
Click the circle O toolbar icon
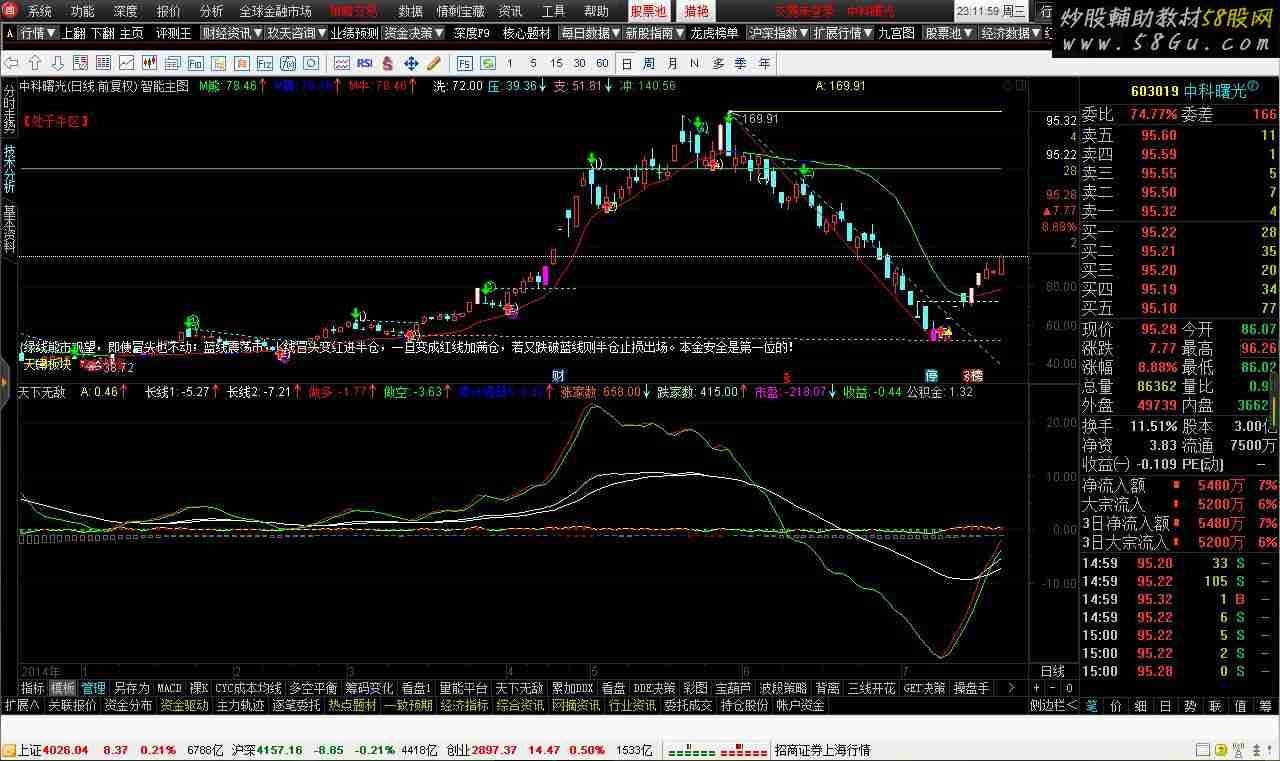point(310,62)
